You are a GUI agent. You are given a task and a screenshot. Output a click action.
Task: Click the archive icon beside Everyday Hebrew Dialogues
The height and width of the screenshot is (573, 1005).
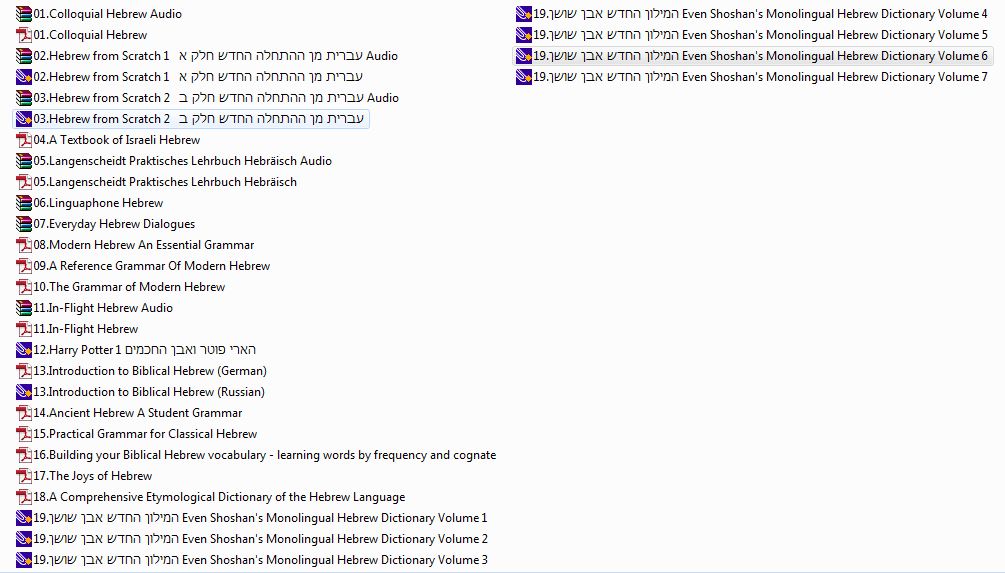coord(24,224)
